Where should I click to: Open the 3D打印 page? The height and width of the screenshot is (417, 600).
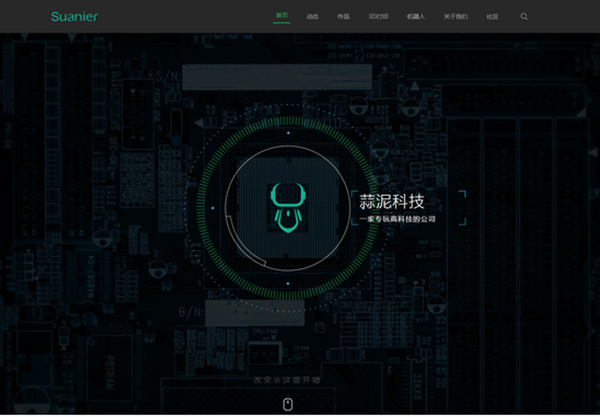click(378, 17)
